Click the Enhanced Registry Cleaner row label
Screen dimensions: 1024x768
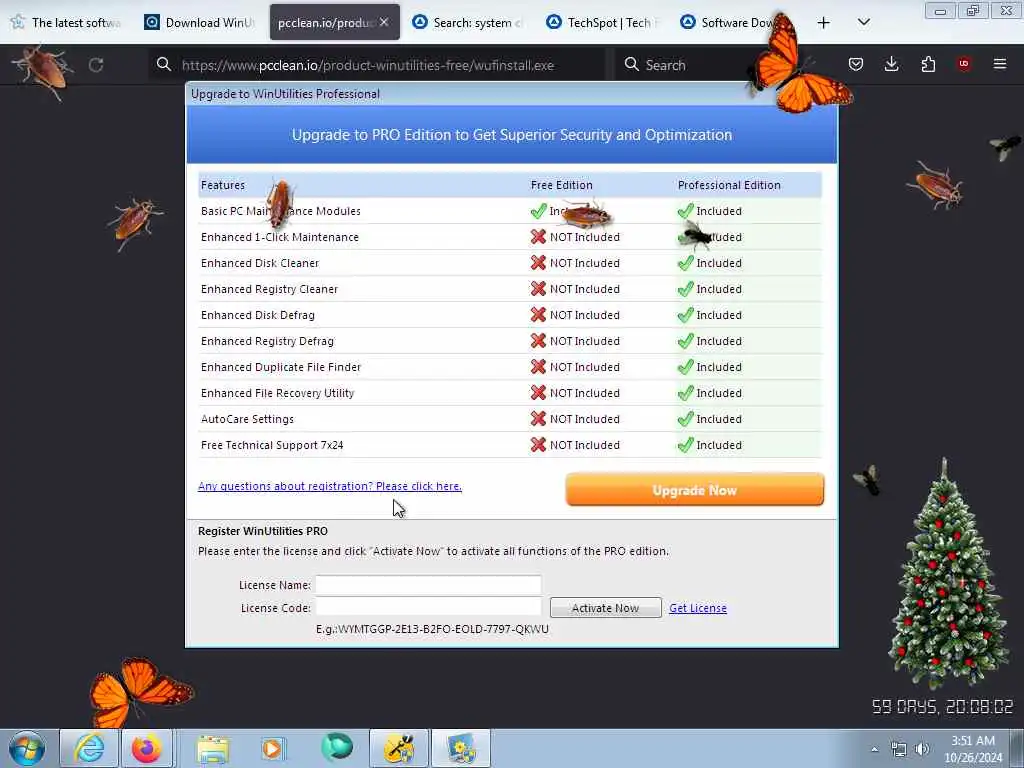coord(269,289)
